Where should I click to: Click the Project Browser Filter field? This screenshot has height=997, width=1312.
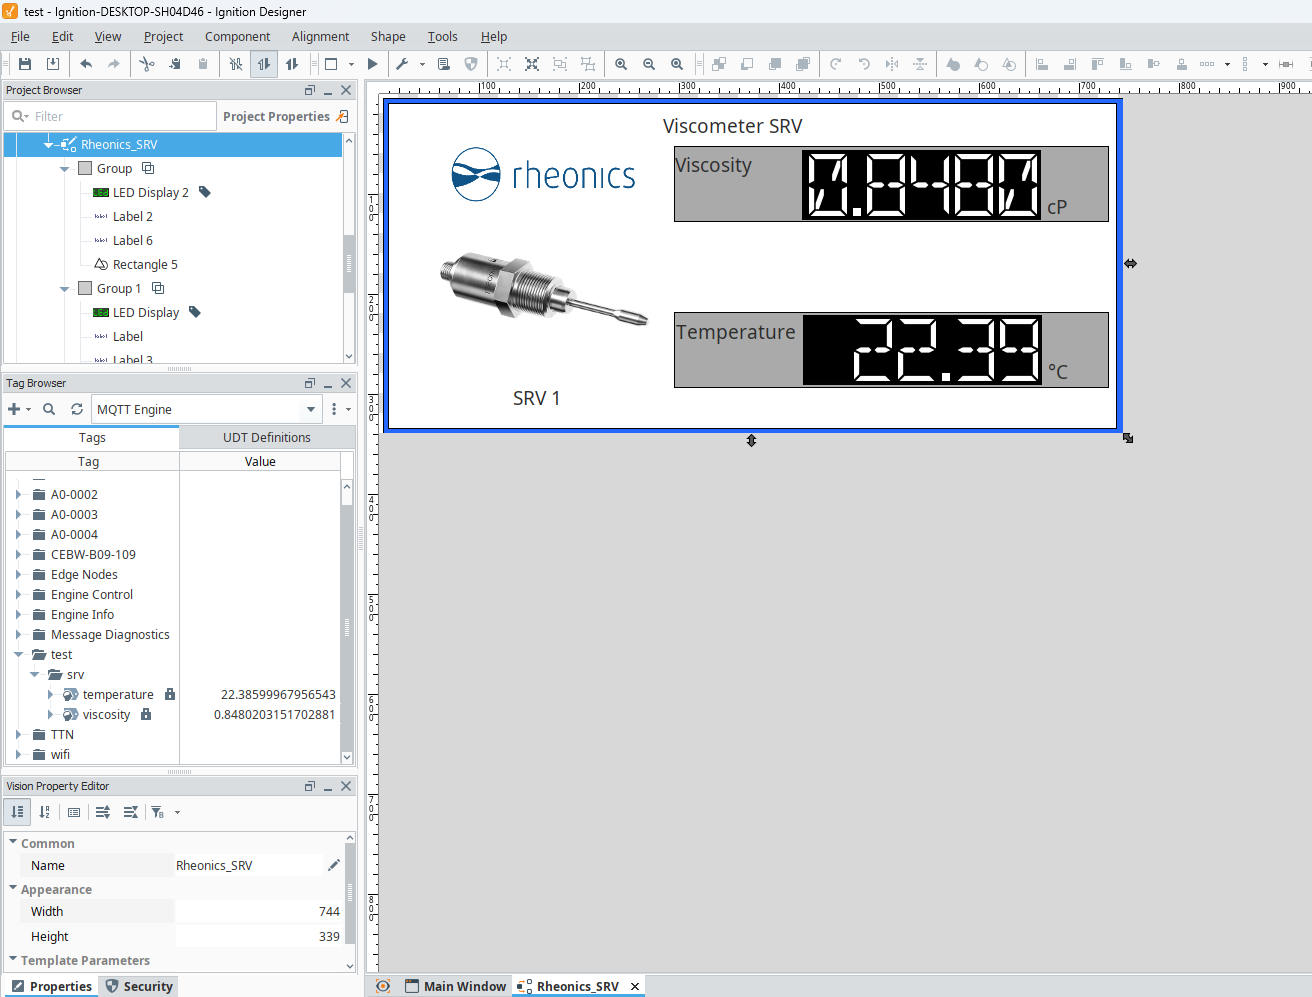point(120,117)
